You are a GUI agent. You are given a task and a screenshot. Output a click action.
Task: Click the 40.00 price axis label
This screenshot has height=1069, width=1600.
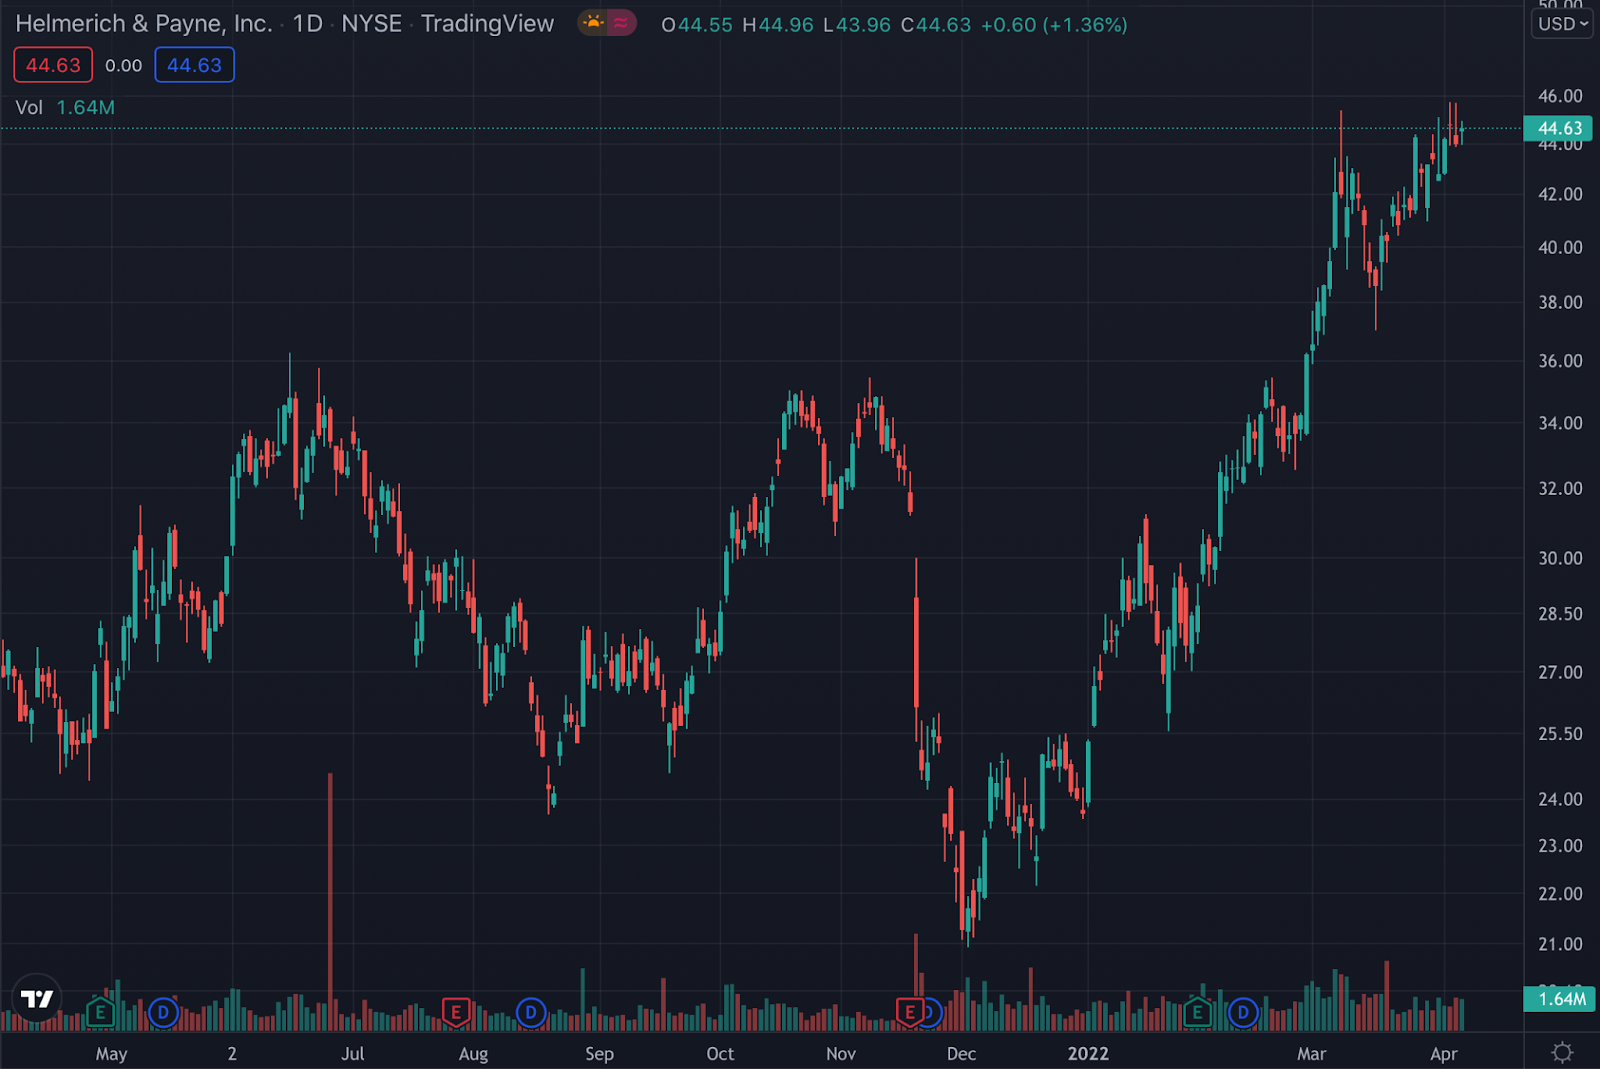pyautogui.click(x=1560, y=247)
